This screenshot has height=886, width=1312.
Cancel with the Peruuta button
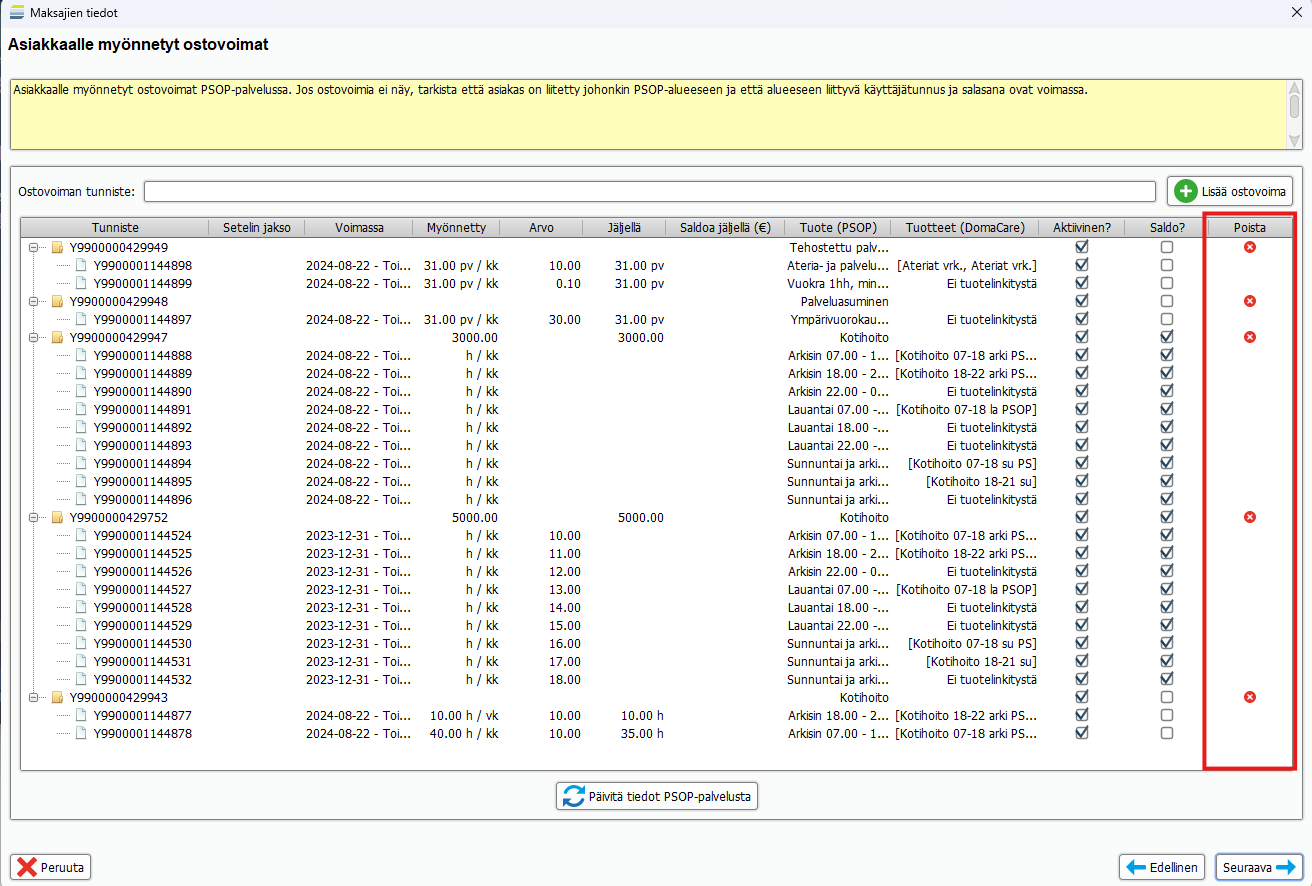pos(50,867)
